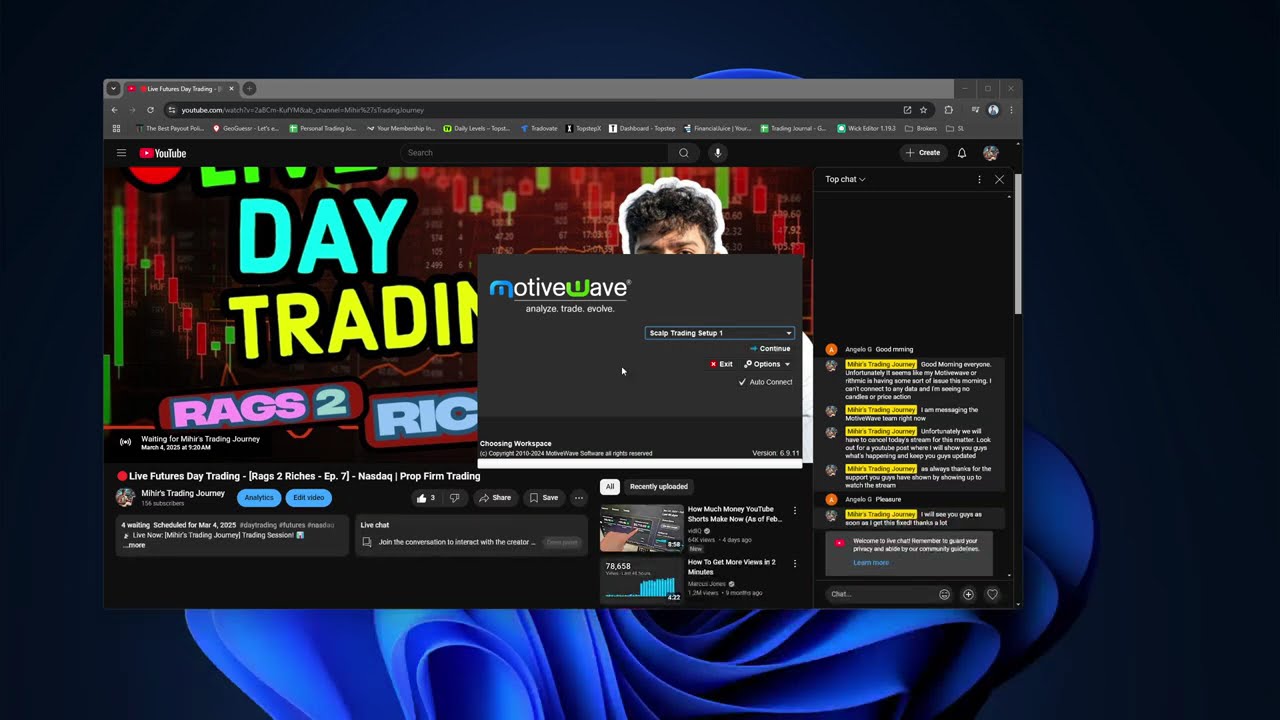Screen dimensions: 1280x720
Task: Go to YouTube home via logo
Action: point(163,153)
